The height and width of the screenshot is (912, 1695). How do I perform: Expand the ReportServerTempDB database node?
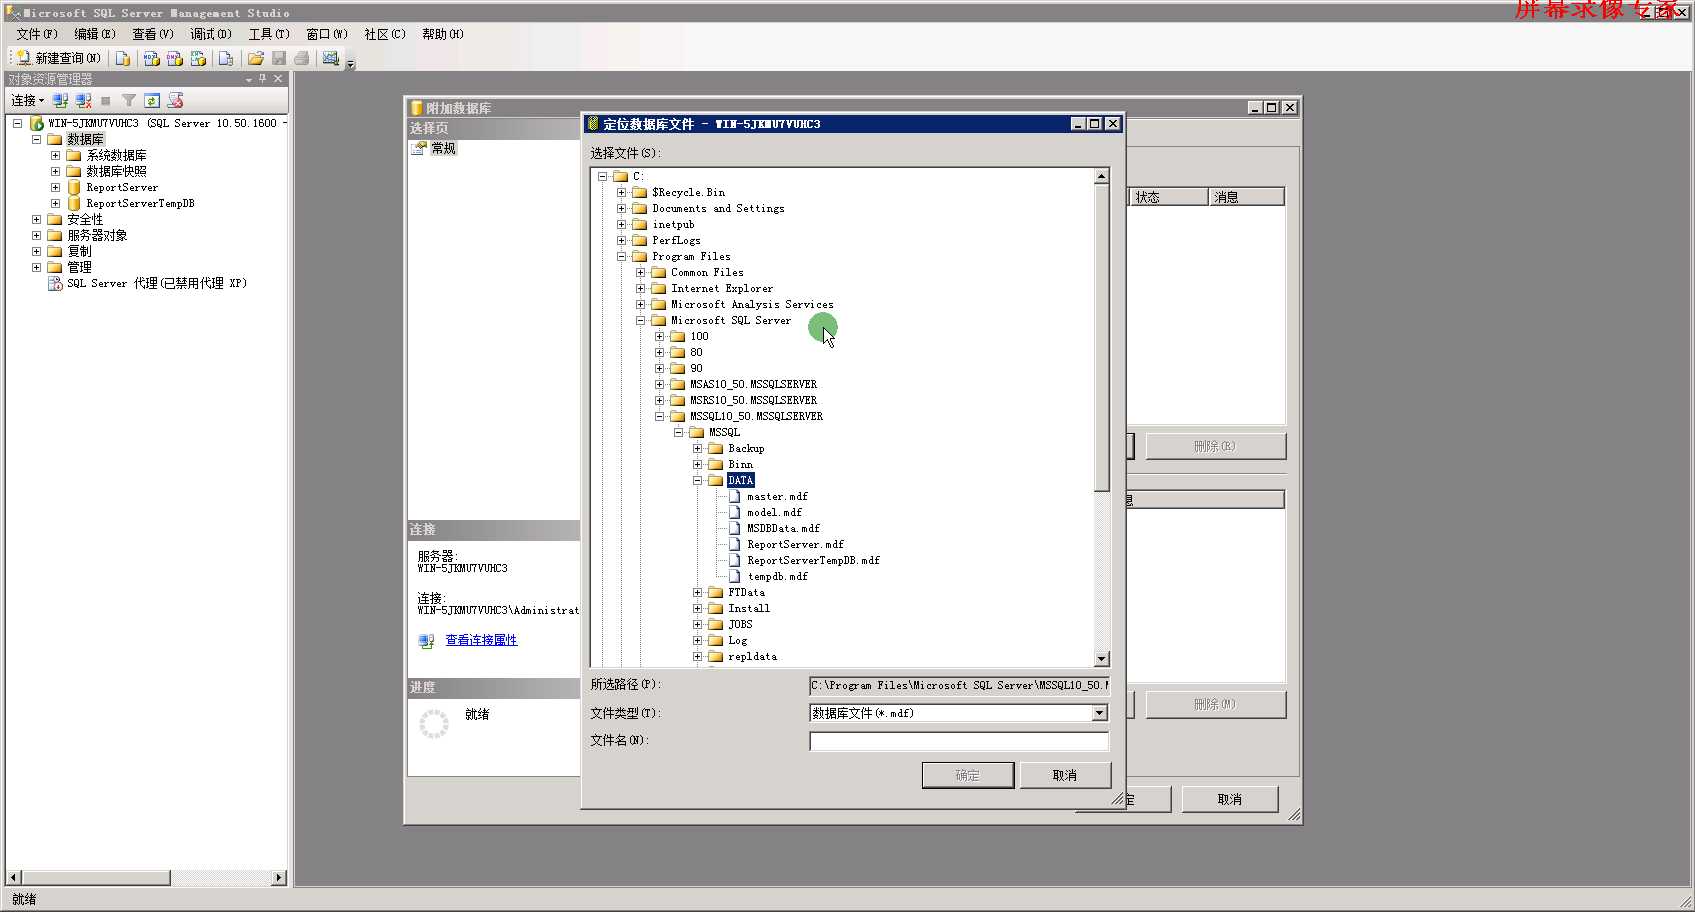coord(56,203)
